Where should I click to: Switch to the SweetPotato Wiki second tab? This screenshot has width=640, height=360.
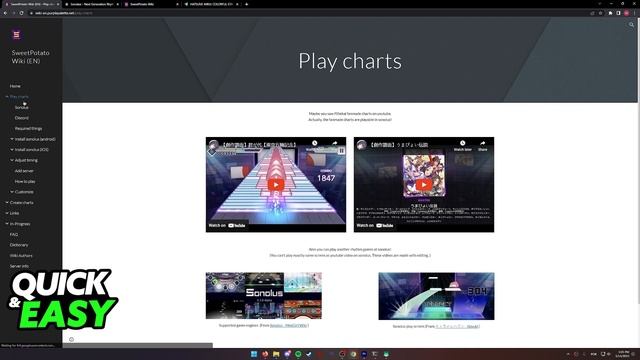coord(151,4)
